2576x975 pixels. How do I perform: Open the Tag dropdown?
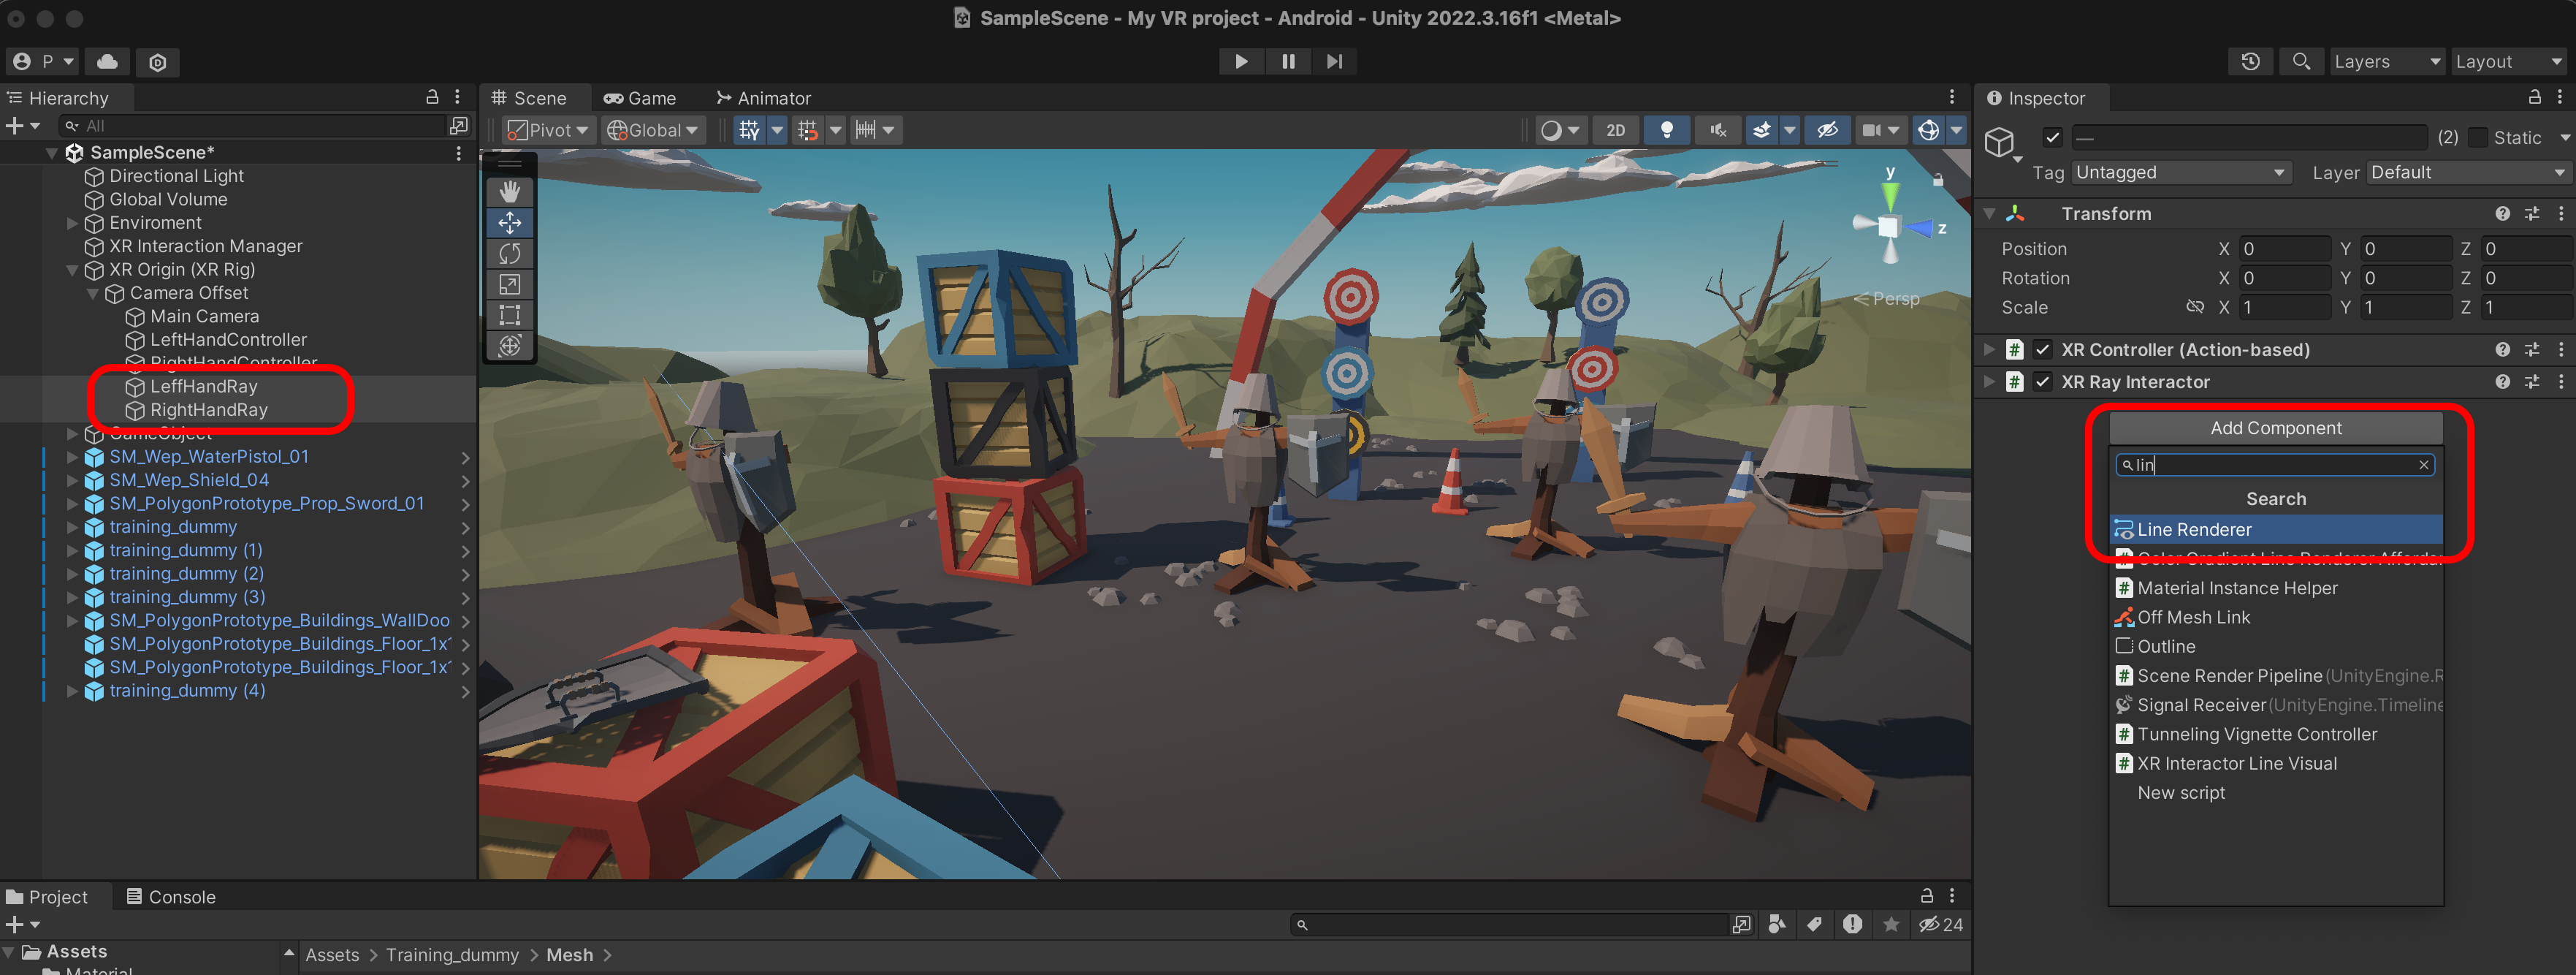pos(2180,173)
